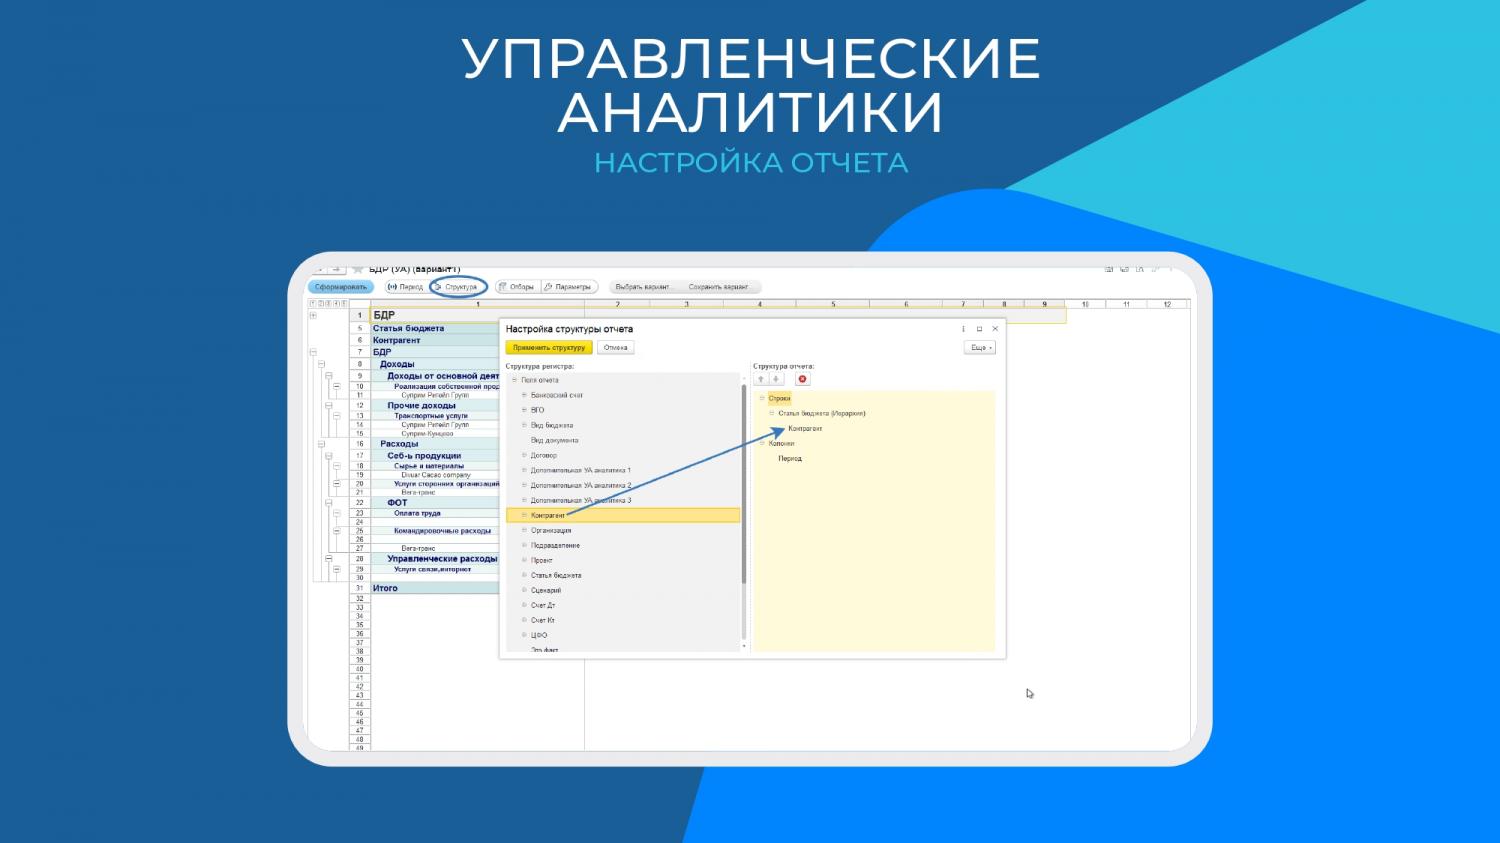This screenshot has width=1500, height=843.
Task: Expand the Договор field node
Action: (x=524, y=455)
